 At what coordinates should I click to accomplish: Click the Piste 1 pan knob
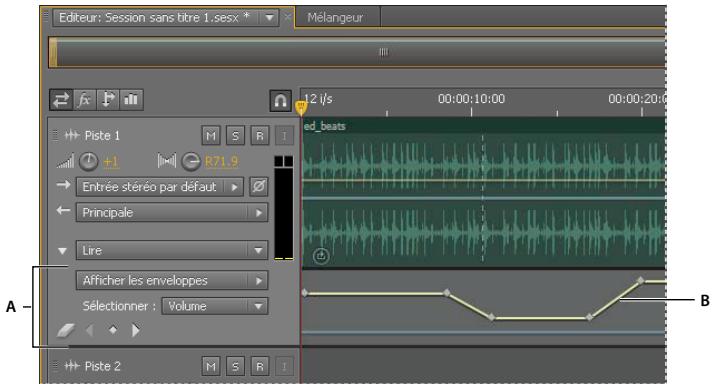click(191, 162)
